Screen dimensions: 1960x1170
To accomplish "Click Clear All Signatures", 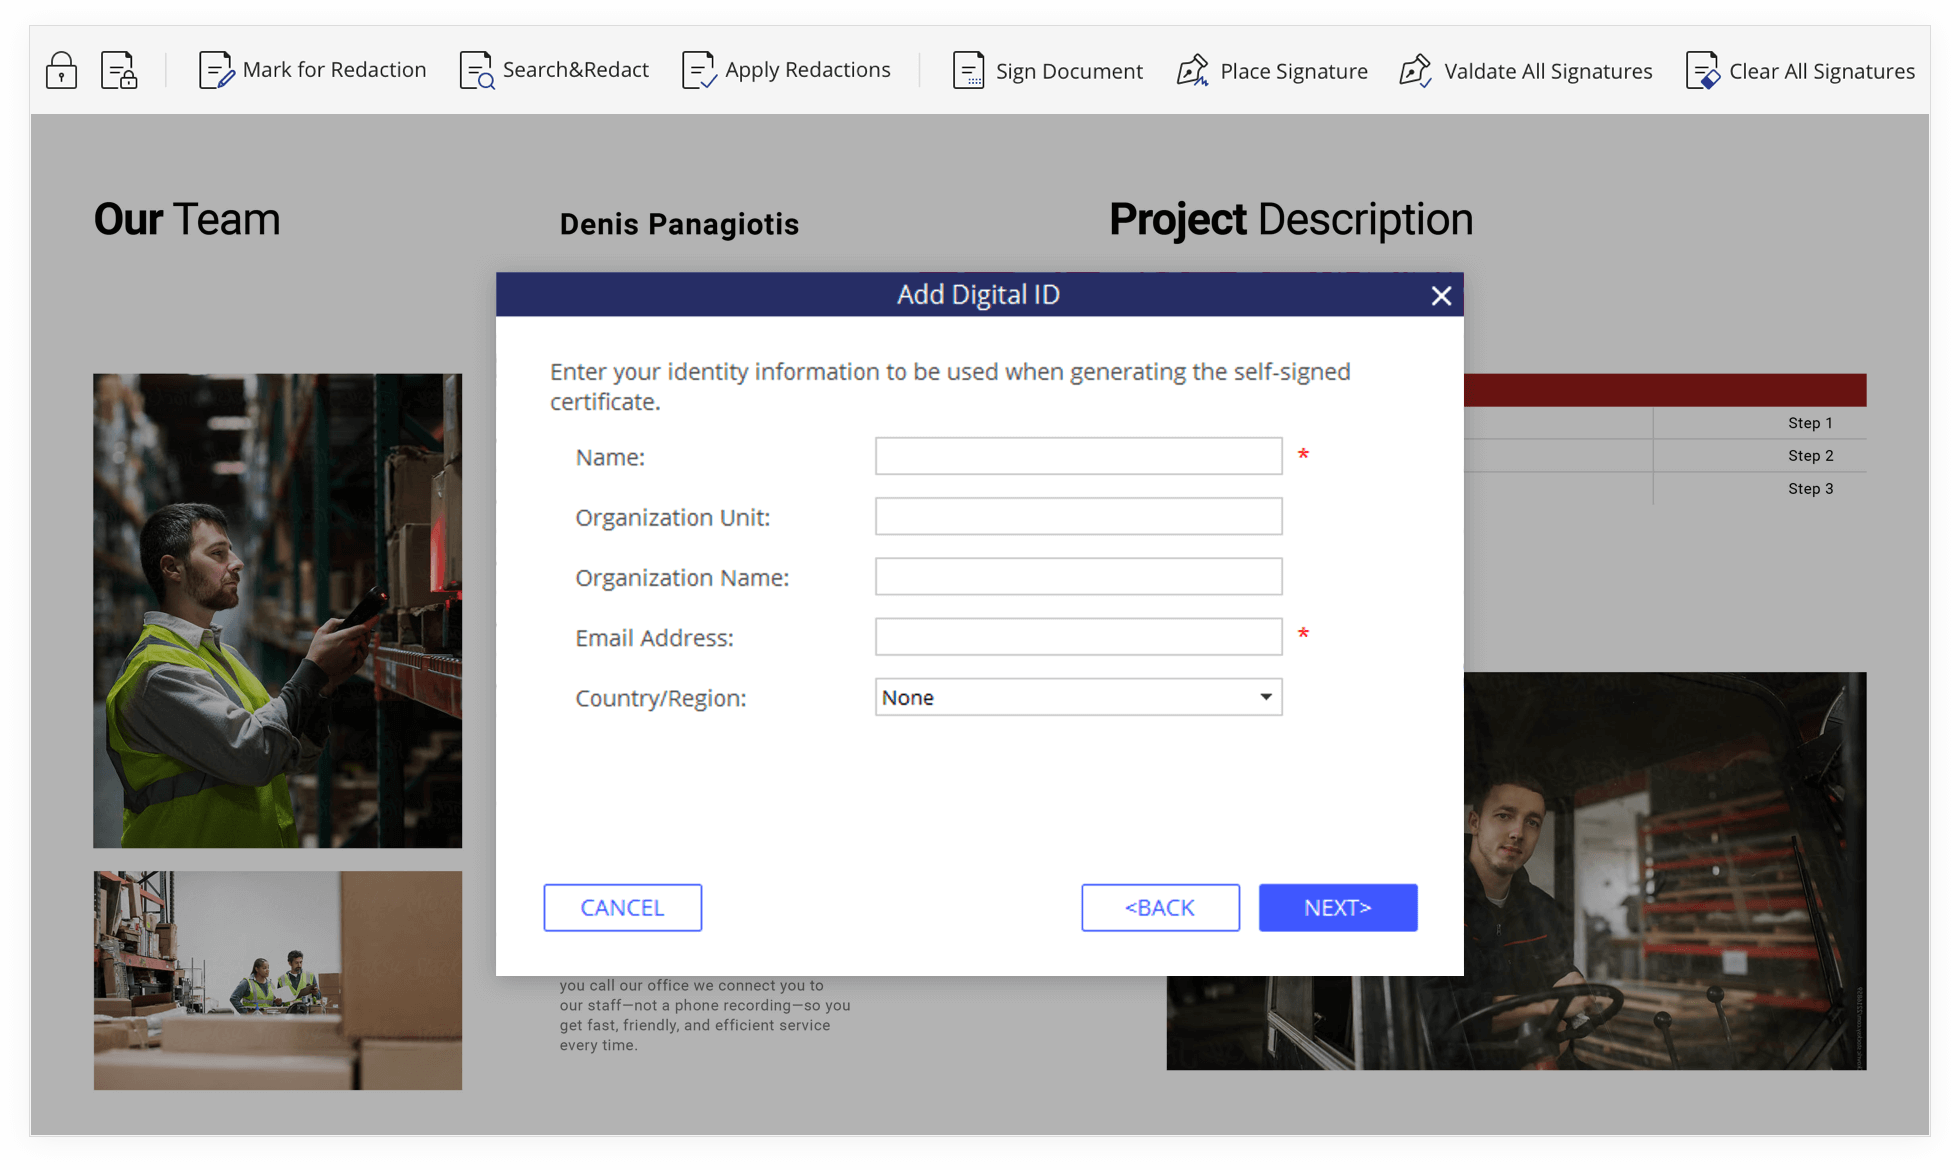I will coord(1800,71).
